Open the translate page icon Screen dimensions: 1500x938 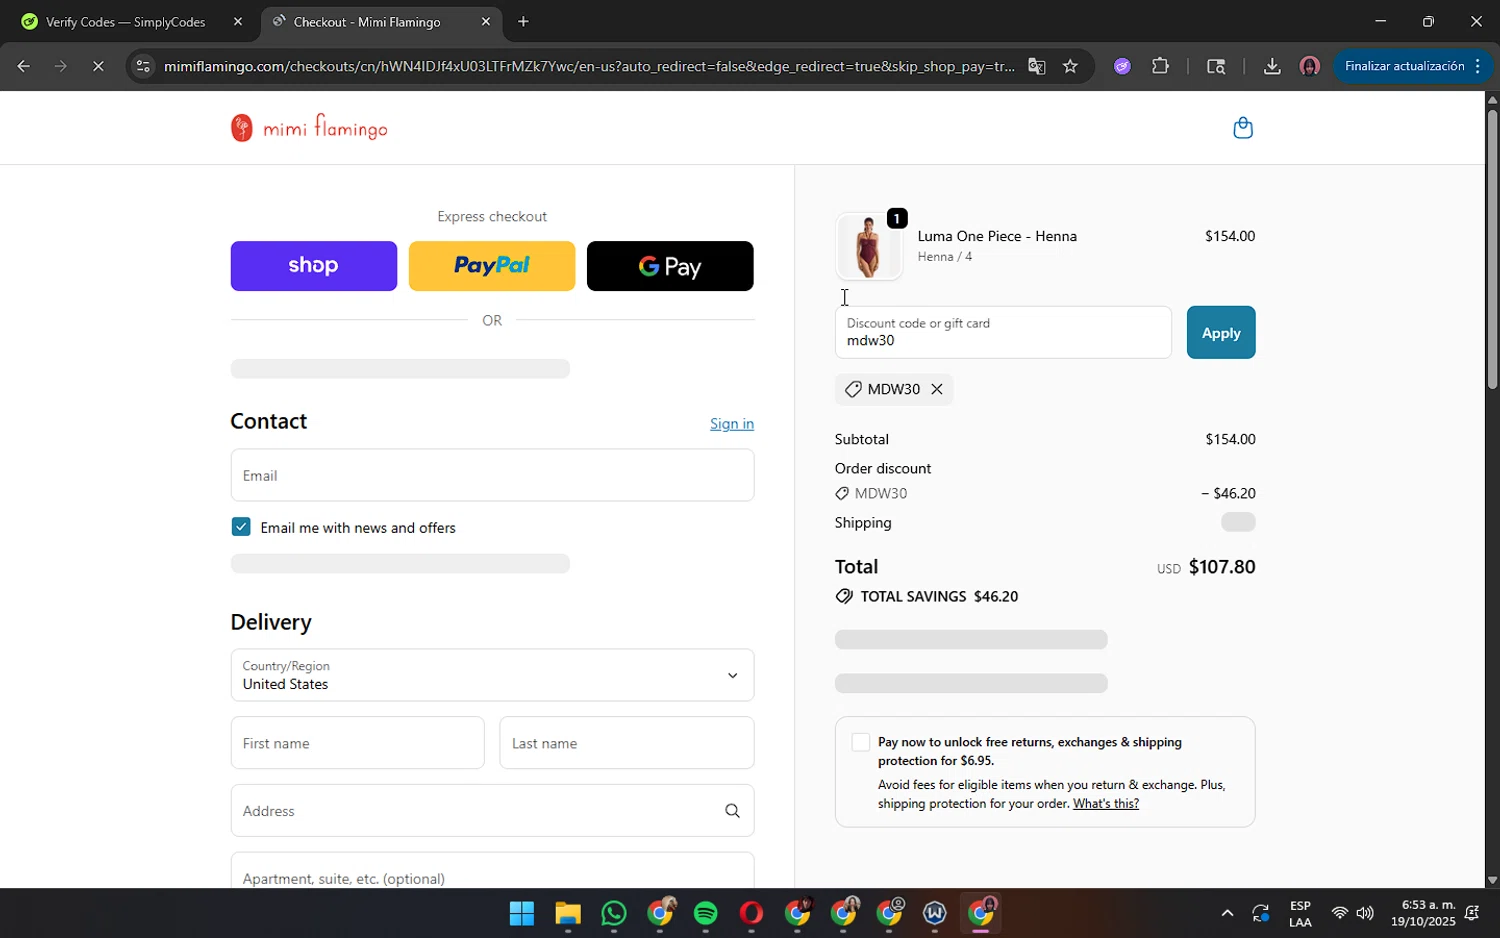(1036, 66)
